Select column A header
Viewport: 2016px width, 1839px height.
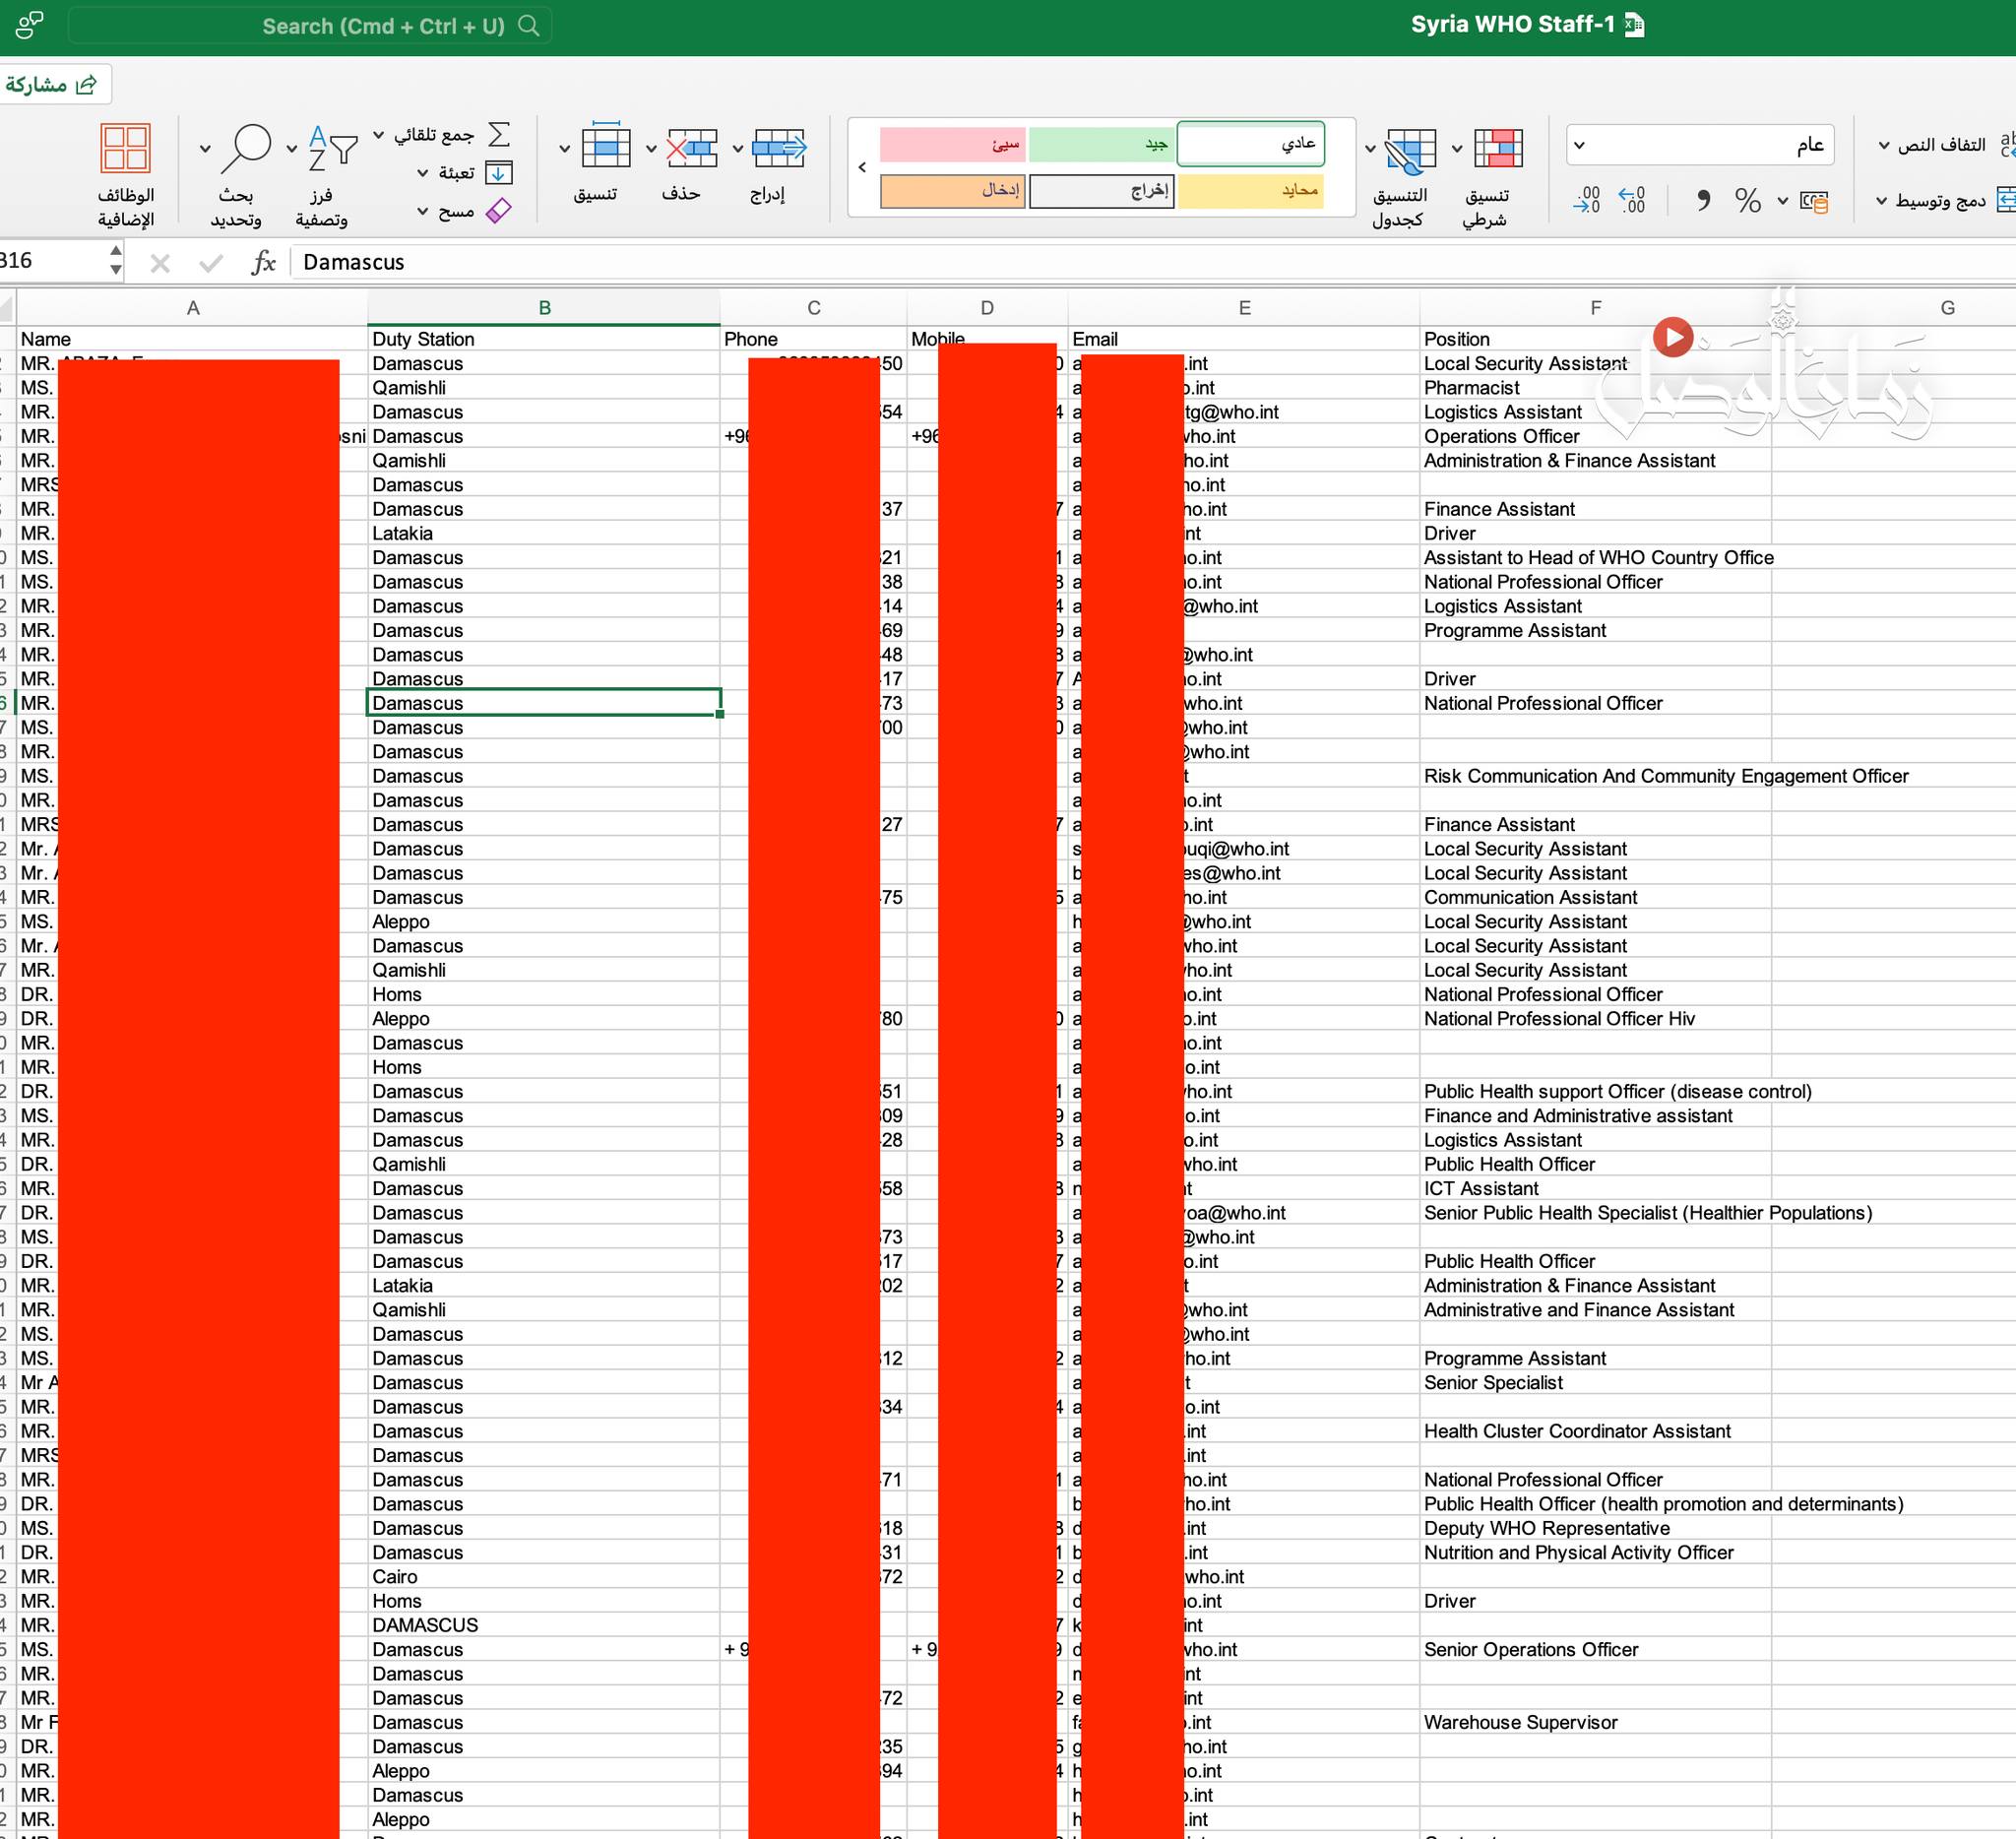(193, 308)
